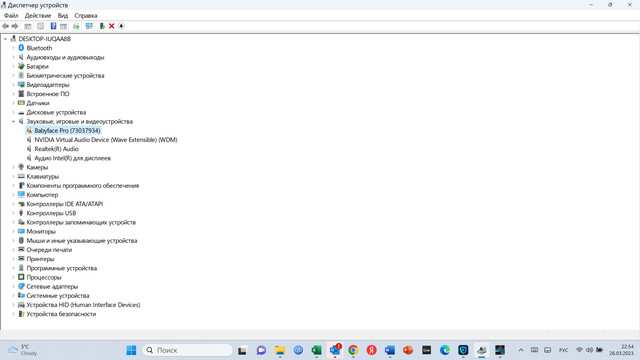The height and width of the screenshot is (360, 640).
Task: Click the Встроенное ПО label
Action: click(48, 94)
